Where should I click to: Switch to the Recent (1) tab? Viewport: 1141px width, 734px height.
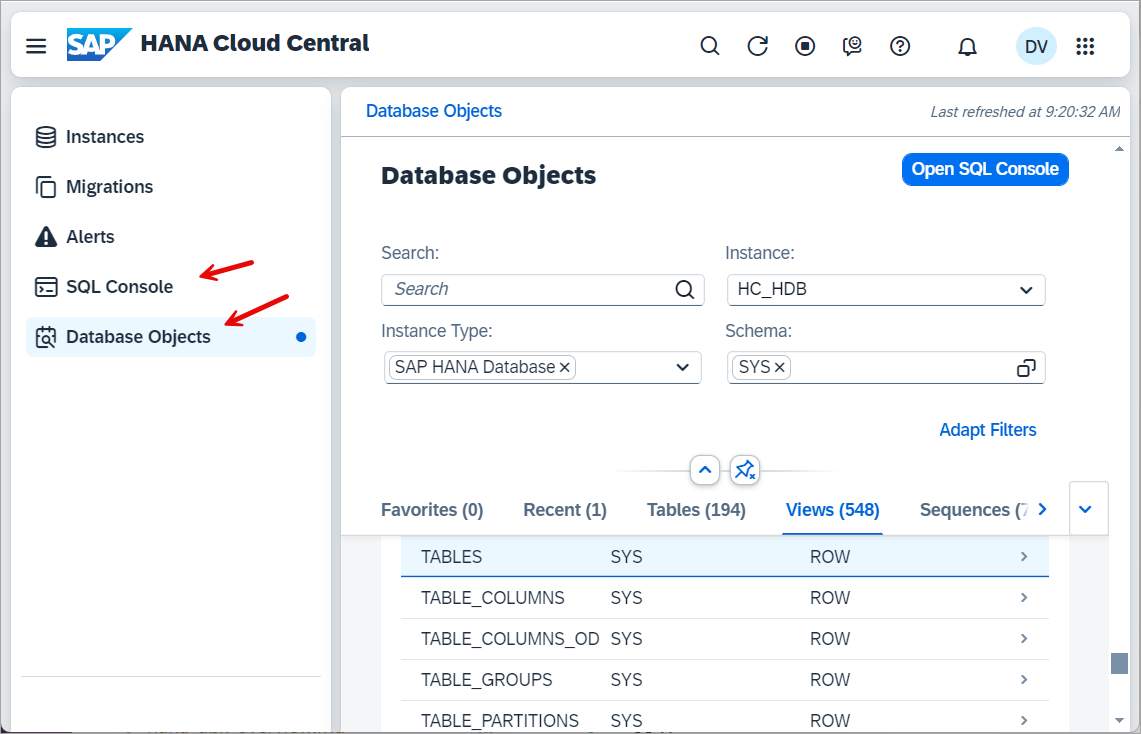pyautogui.click(x=565, y=510)
